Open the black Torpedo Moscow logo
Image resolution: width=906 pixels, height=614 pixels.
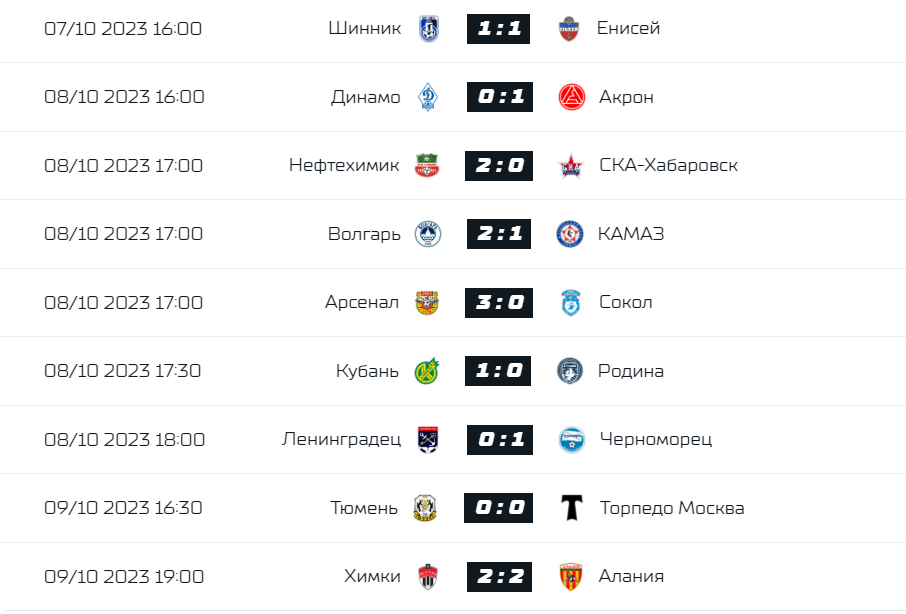pos(570,508)
